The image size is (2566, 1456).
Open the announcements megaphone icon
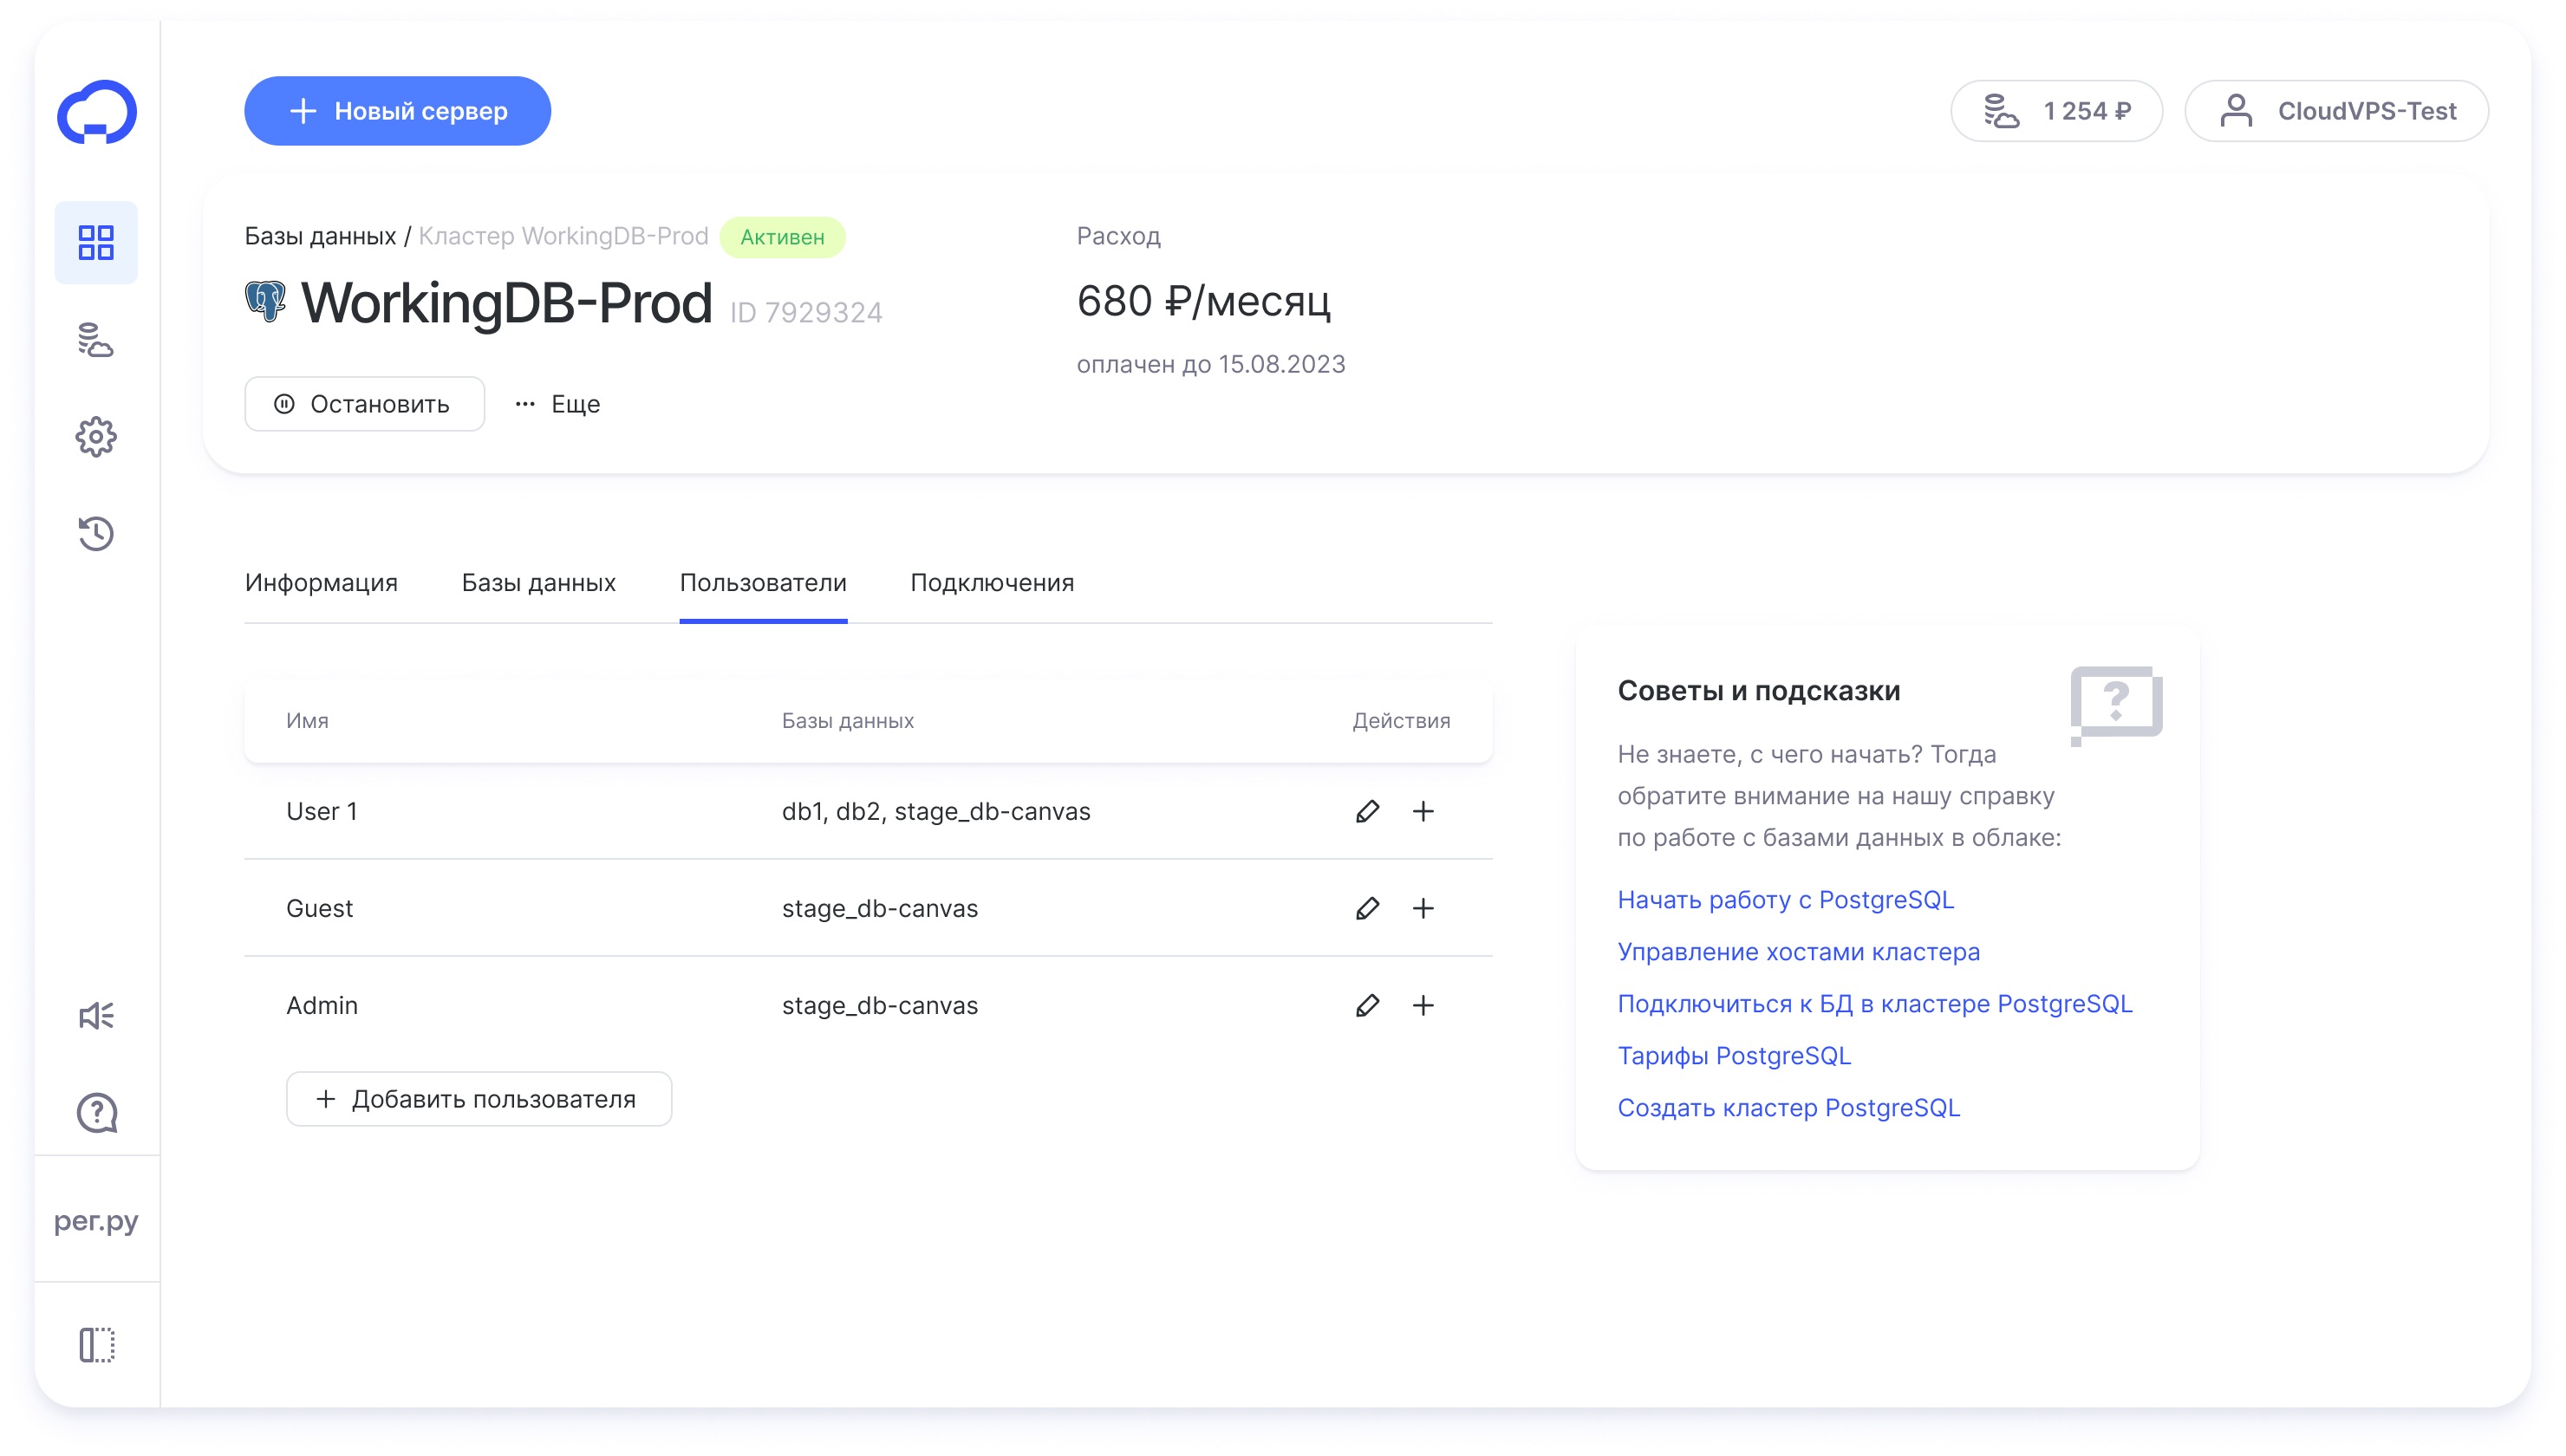[96, 1016]
